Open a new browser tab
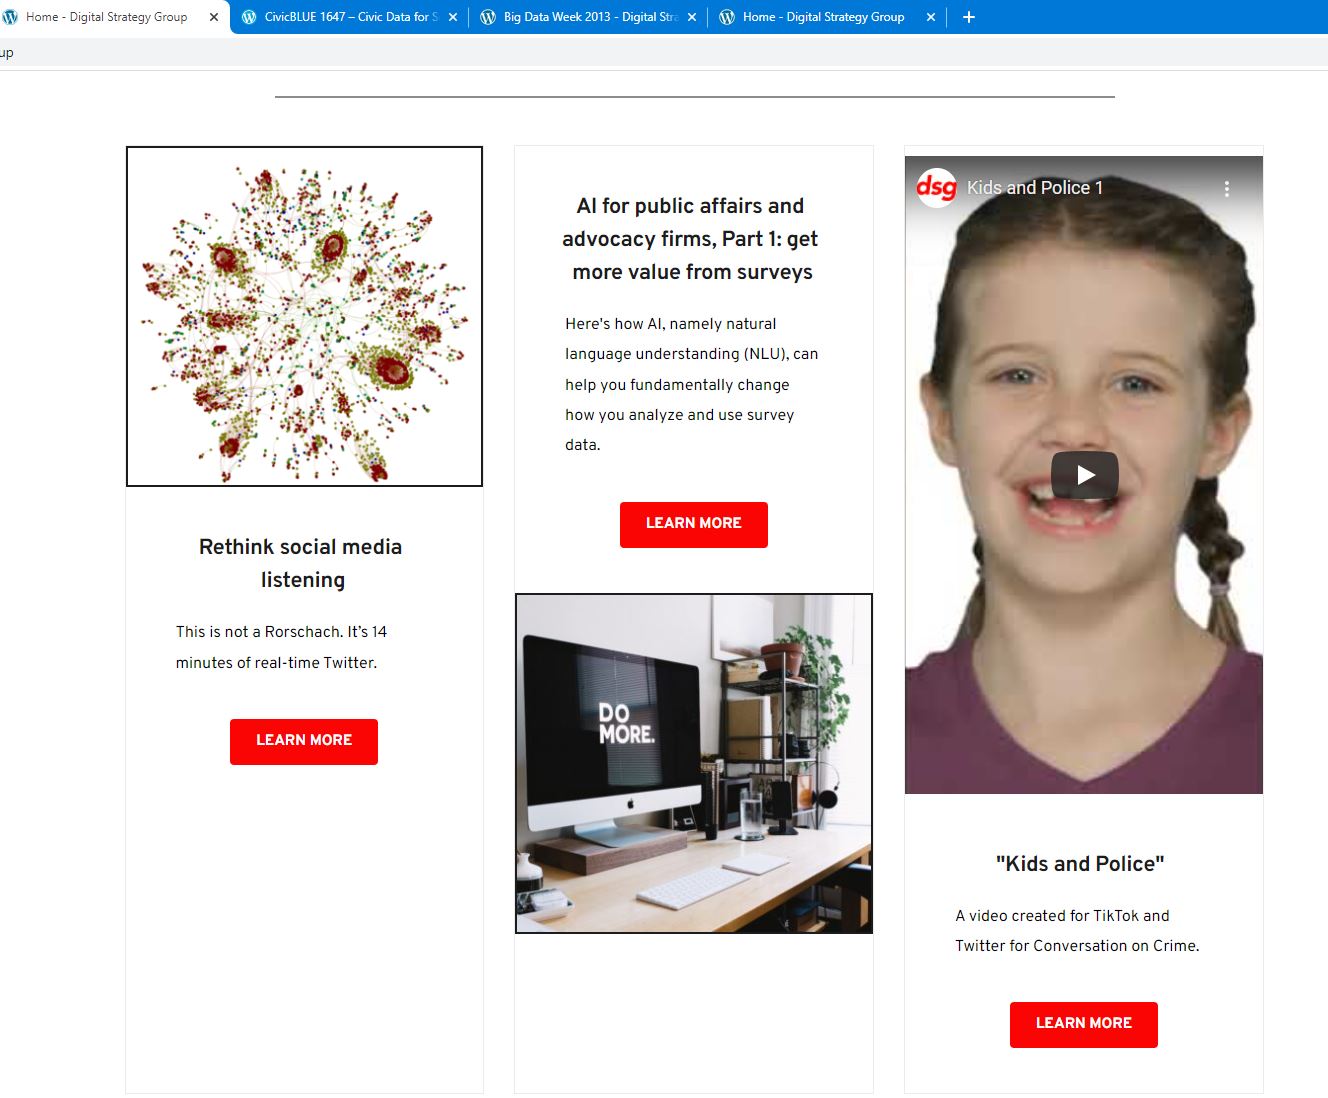 tap(968, 17)
